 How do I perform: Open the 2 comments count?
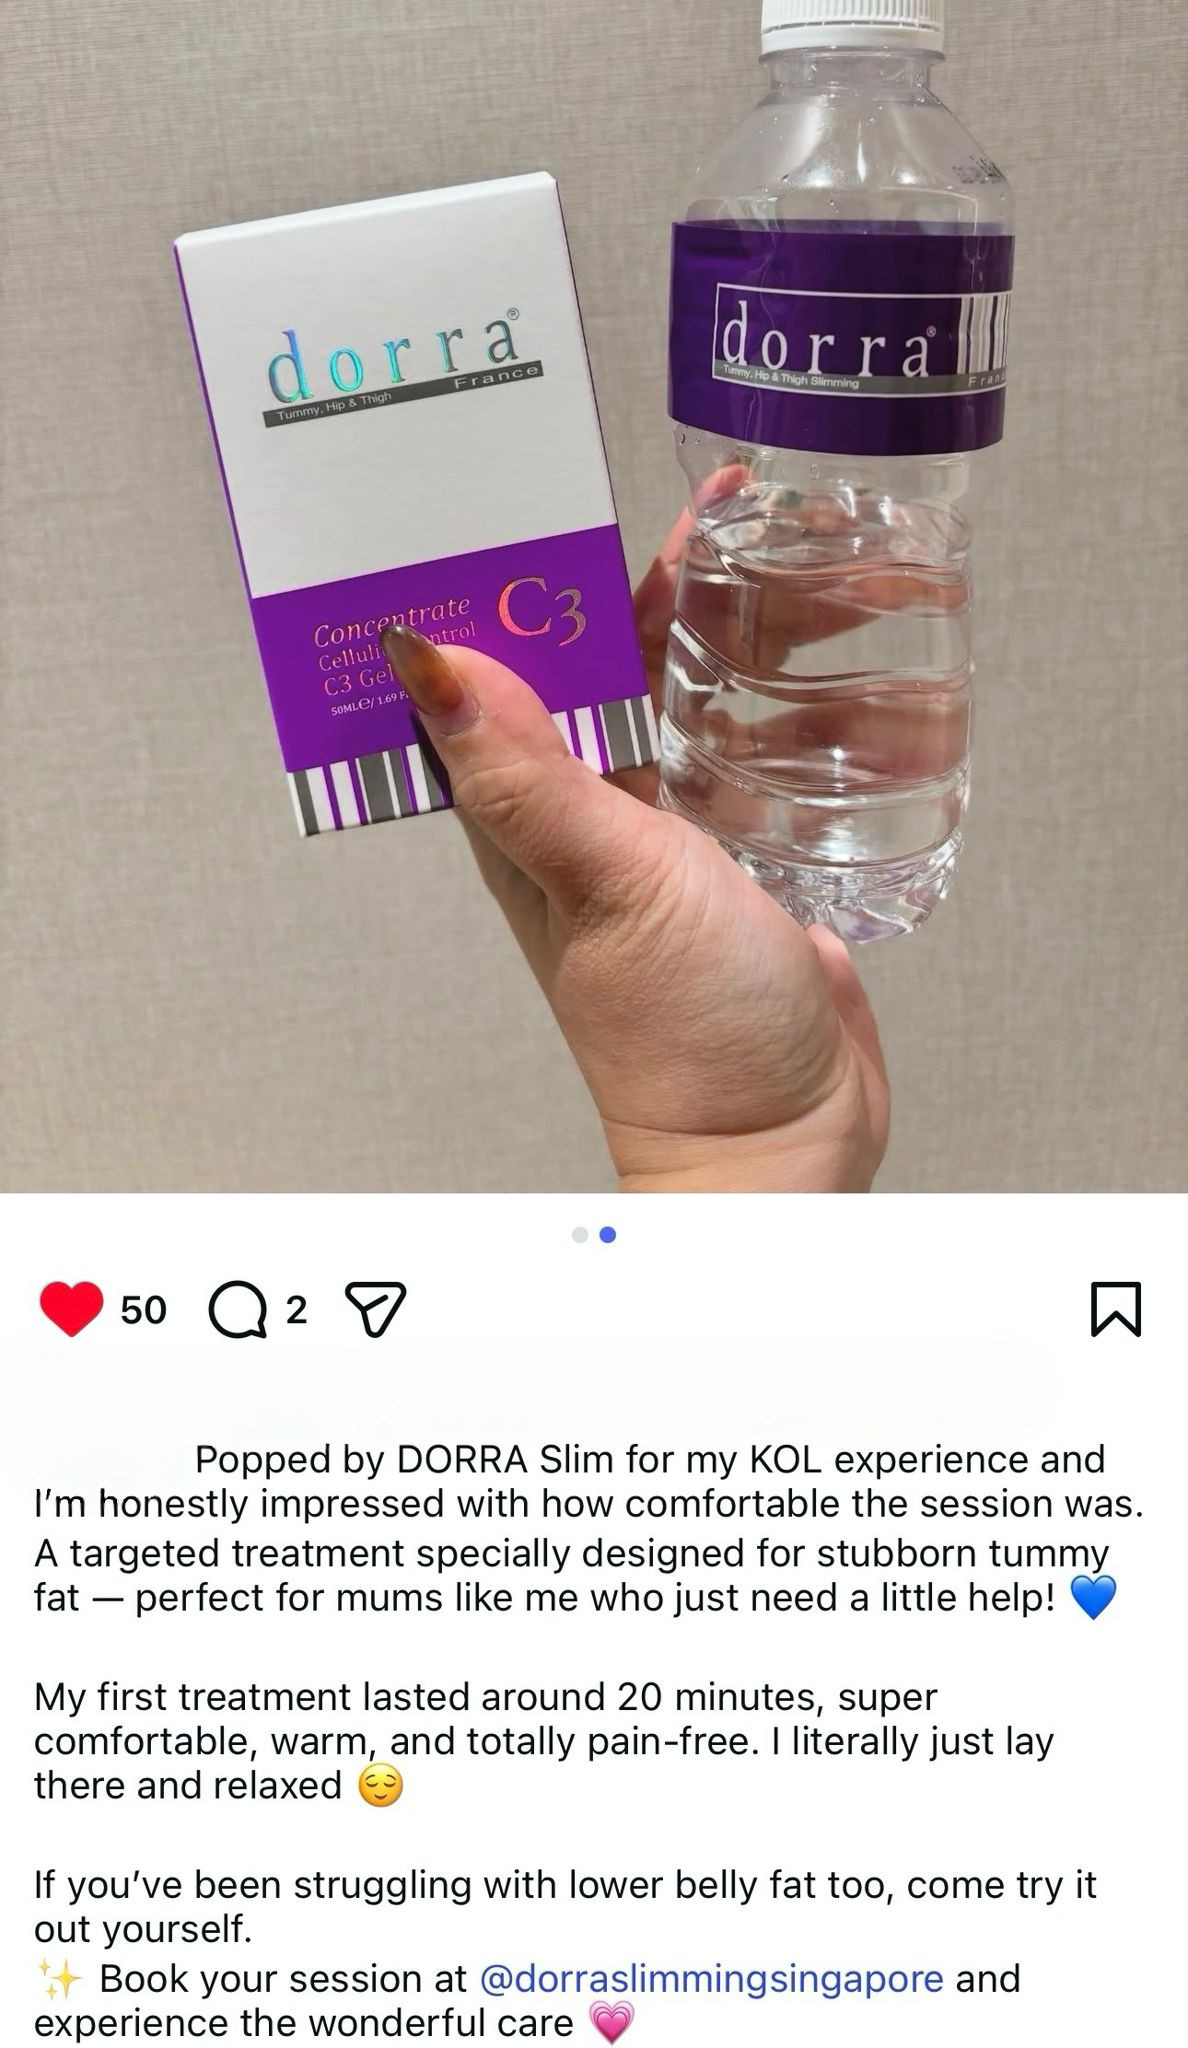(295, 1310)
